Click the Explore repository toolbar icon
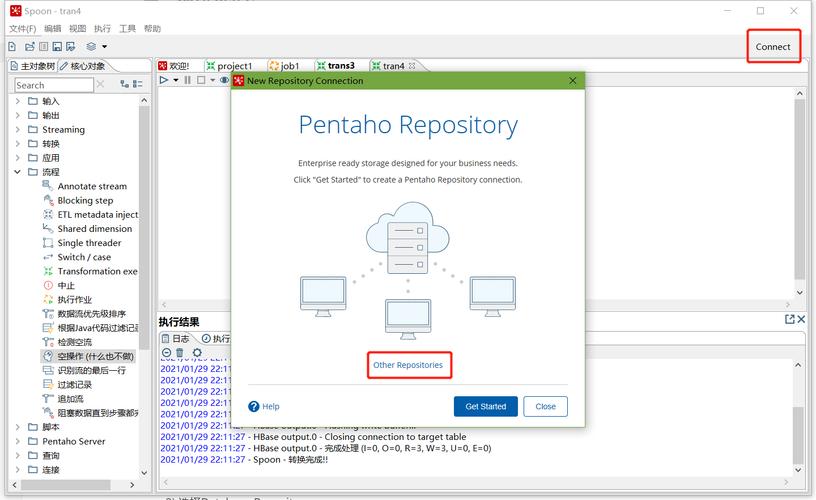This screenshot has height=500, width=816. [44, 46]
